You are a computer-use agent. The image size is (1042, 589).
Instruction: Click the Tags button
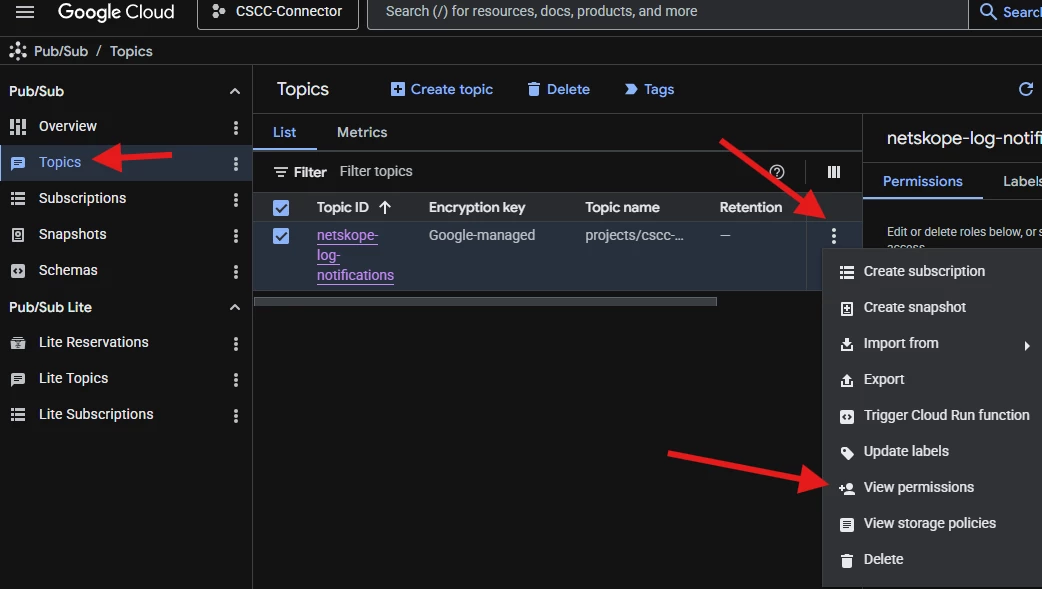coord(649,89)
